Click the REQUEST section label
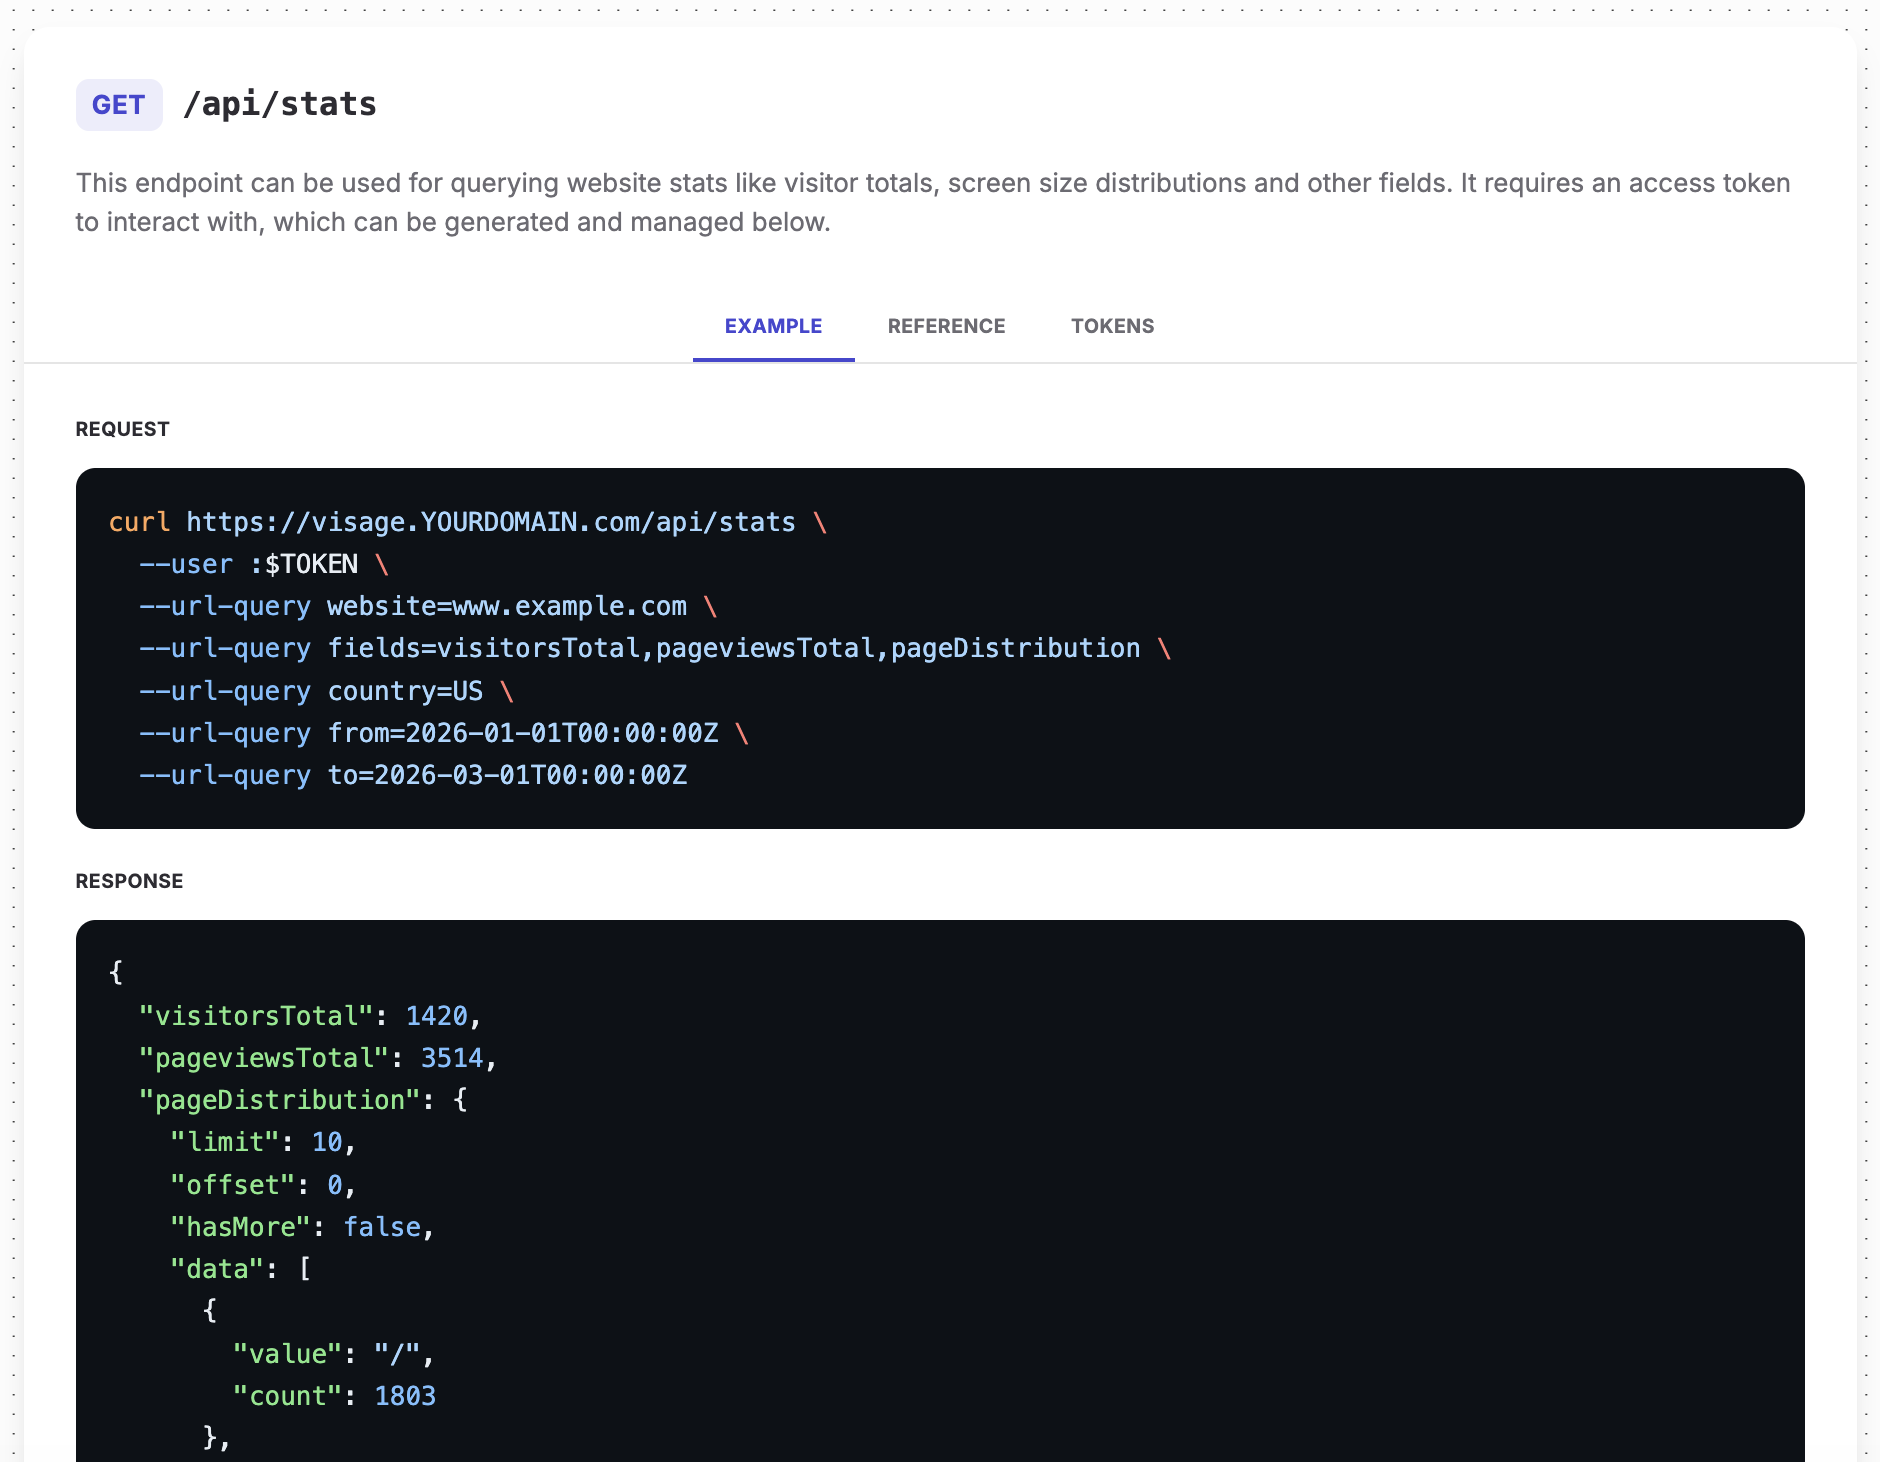This screenshot has height=1462, width=1880. pos(123,429)
